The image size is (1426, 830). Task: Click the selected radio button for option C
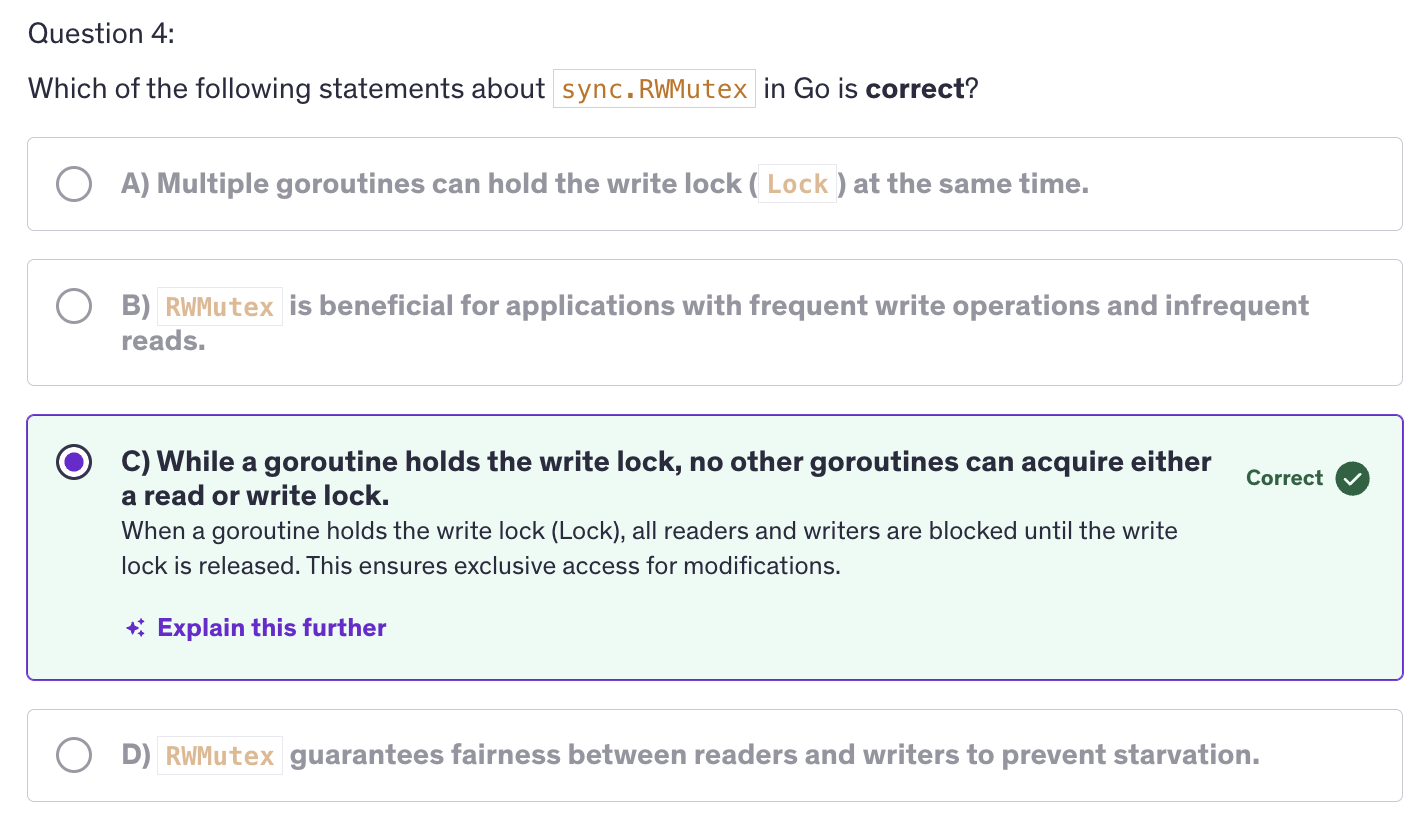tap(74, 462)
